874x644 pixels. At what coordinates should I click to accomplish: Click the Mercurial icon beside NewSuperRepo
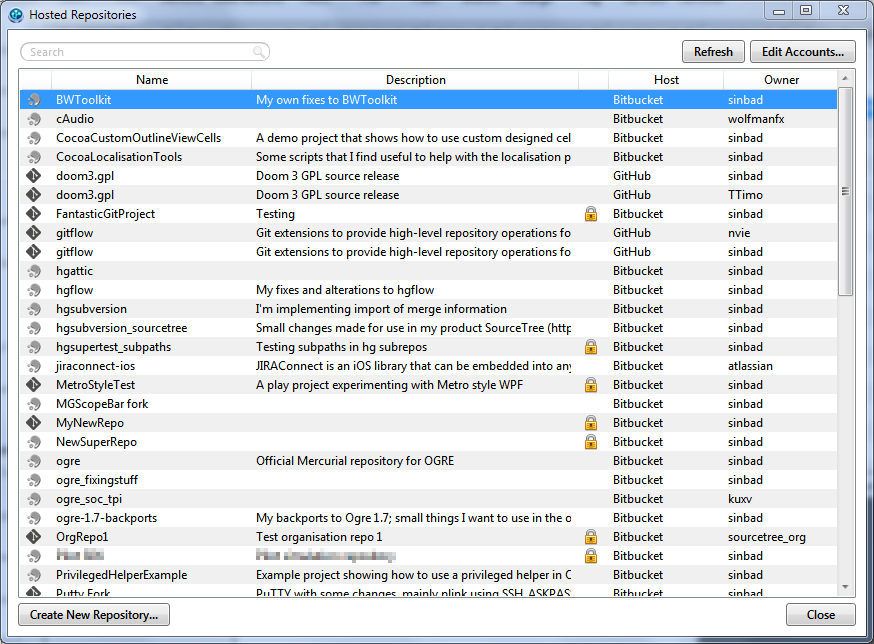pos(34,442)
